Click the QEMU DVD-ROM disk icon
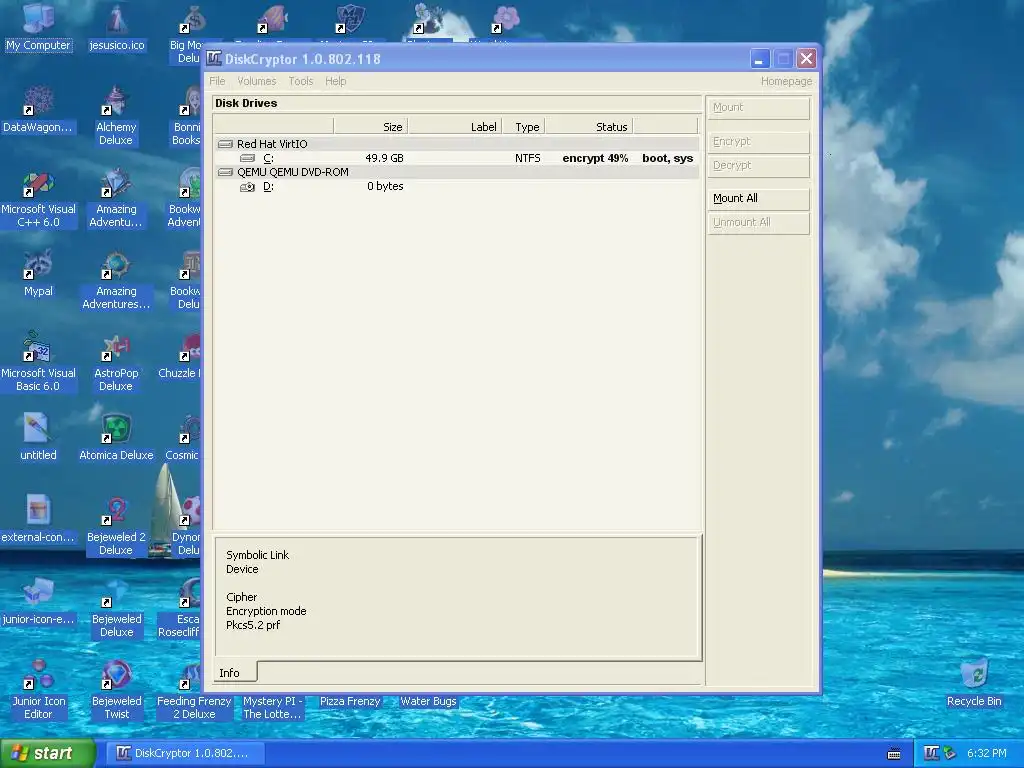Screen dimensions: 1024x768 225,172
